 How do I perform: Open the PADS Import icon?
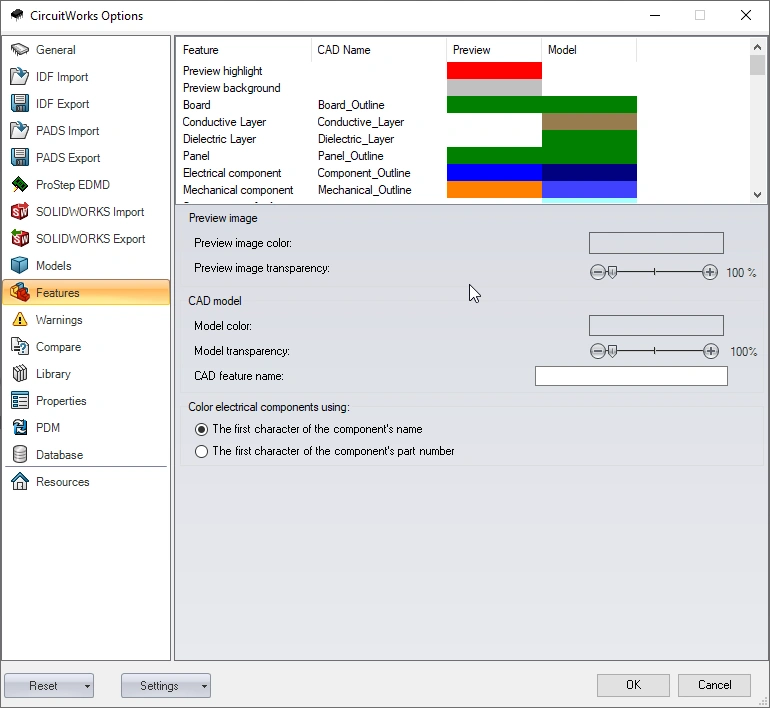(20, 131)
